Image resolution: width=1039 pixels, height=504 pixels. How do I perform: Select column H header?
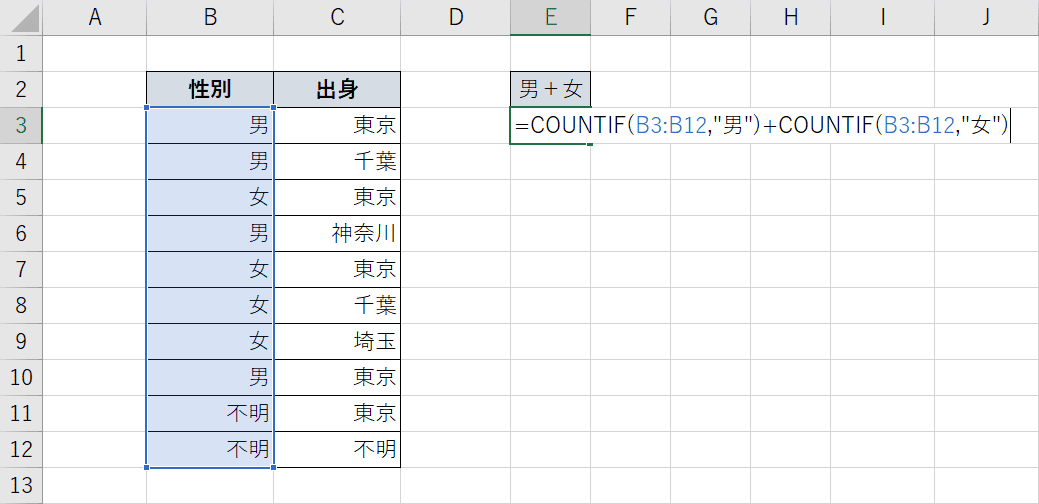791,17
